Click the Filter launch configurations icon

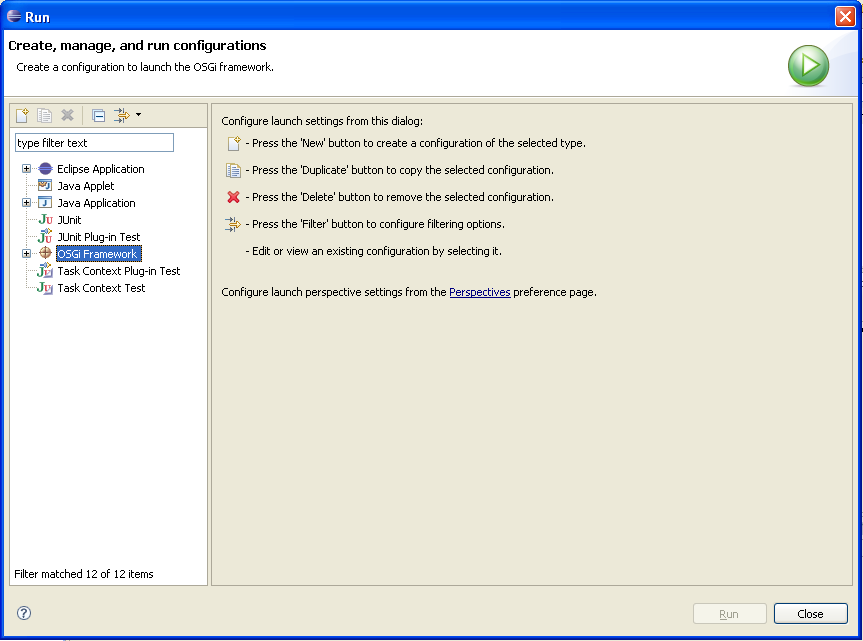[x=122, y=116]
